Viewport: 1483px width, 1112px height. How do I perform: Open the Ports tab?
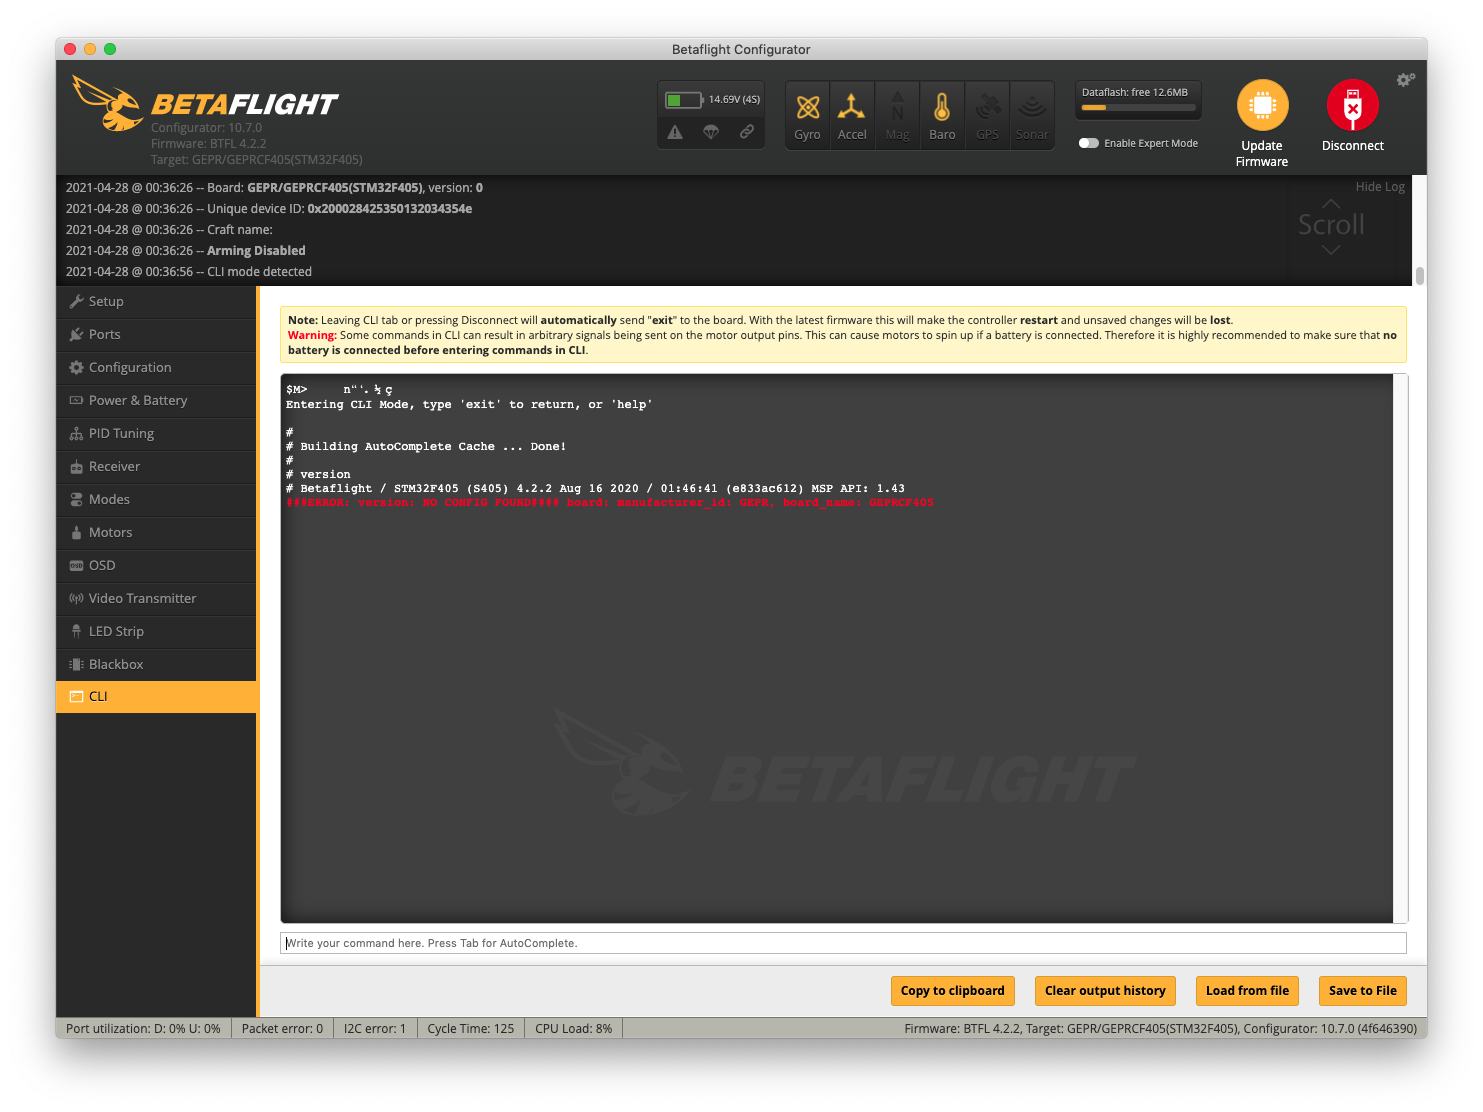(x=156, y=334)
